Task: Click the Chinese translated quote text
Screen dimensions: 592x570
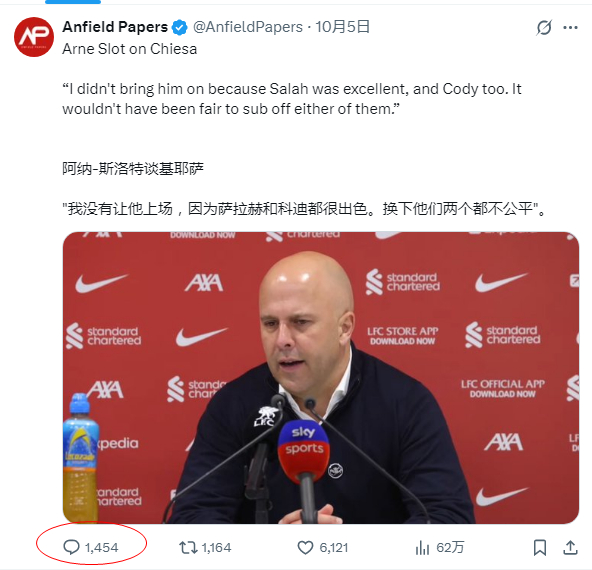Action: click(304, 209)
